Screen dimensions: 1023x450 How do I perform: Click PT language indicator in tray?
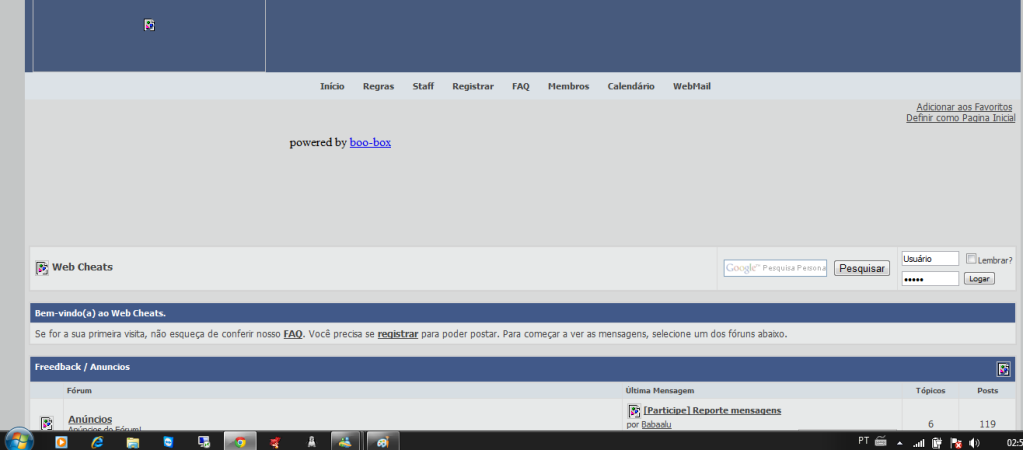point(863,441)
